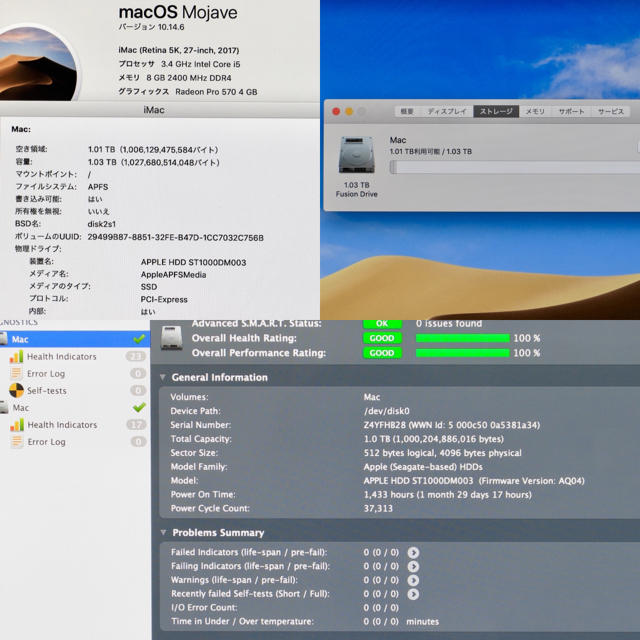Image resolution: width=640 pixels, height=640 pixels.
Task: Click the Fusion Drive disk icon in Storage
Action: [356, 156]
